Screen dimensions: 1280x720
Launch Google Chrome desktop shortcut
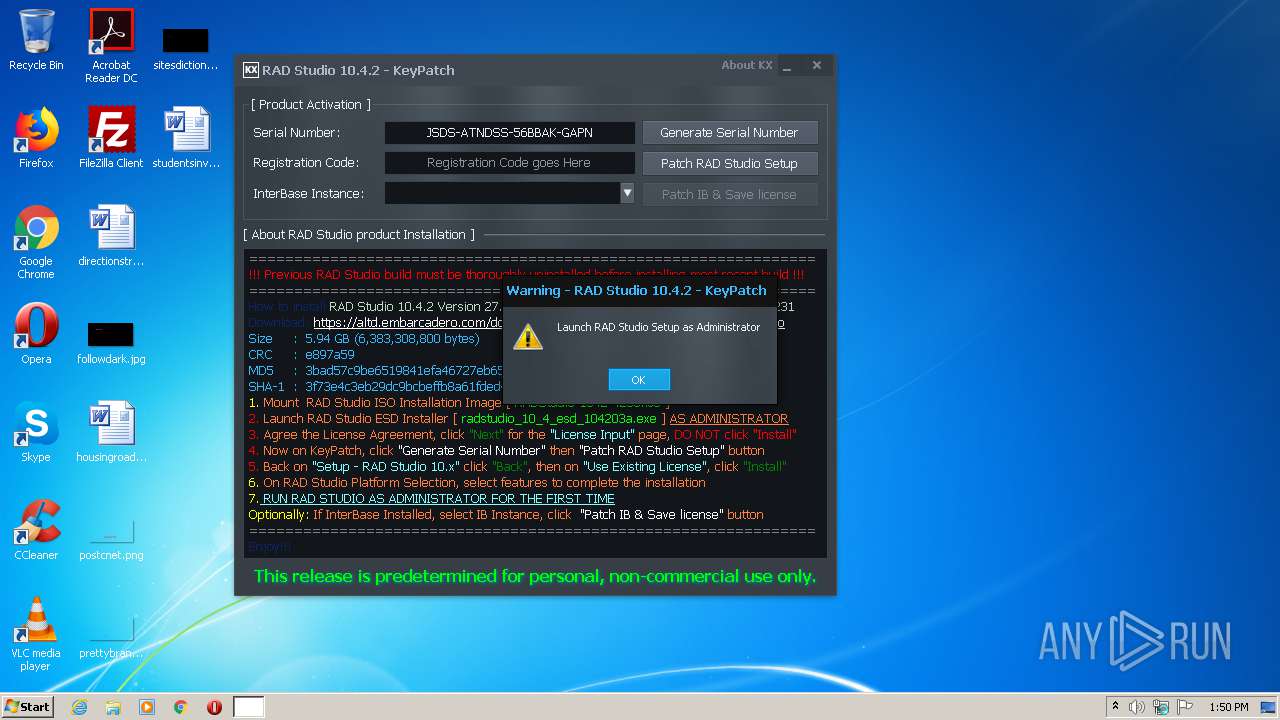point(36,242)
